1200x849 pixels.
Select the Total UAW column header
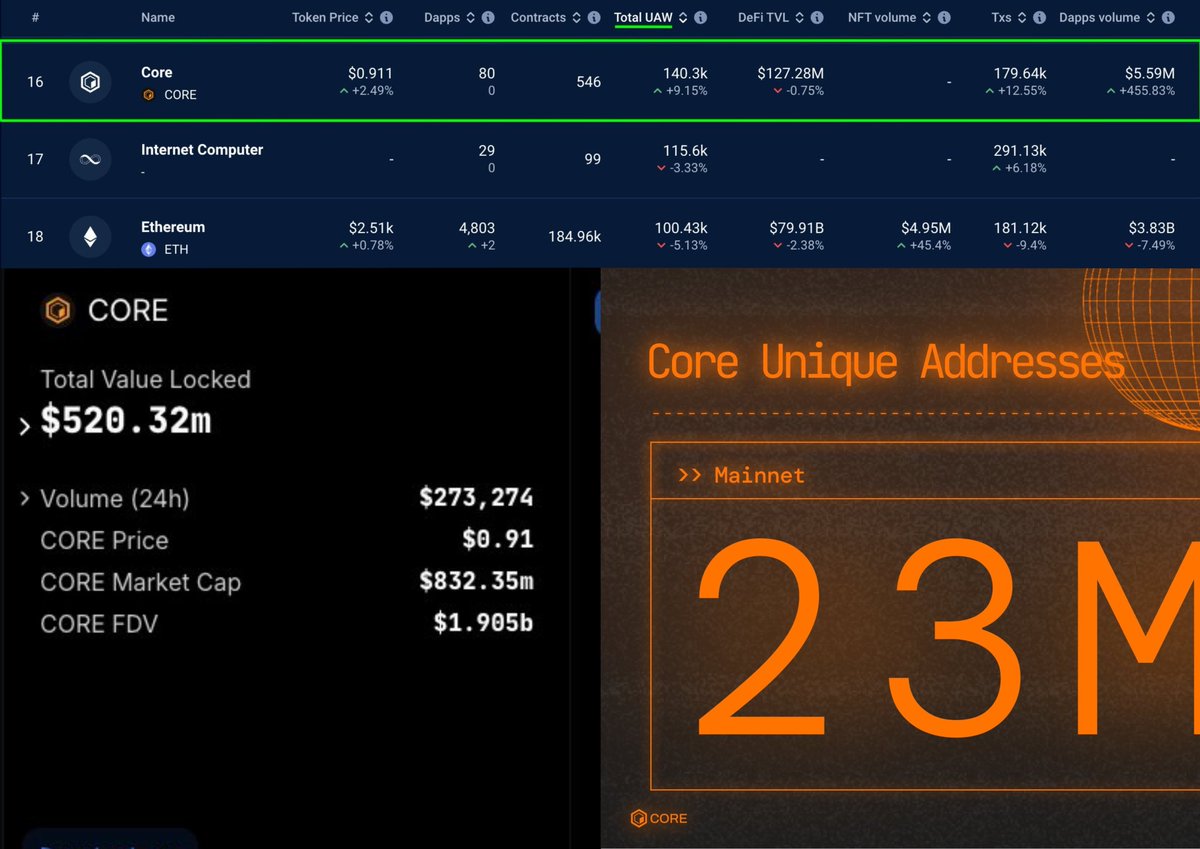point(643,18)
